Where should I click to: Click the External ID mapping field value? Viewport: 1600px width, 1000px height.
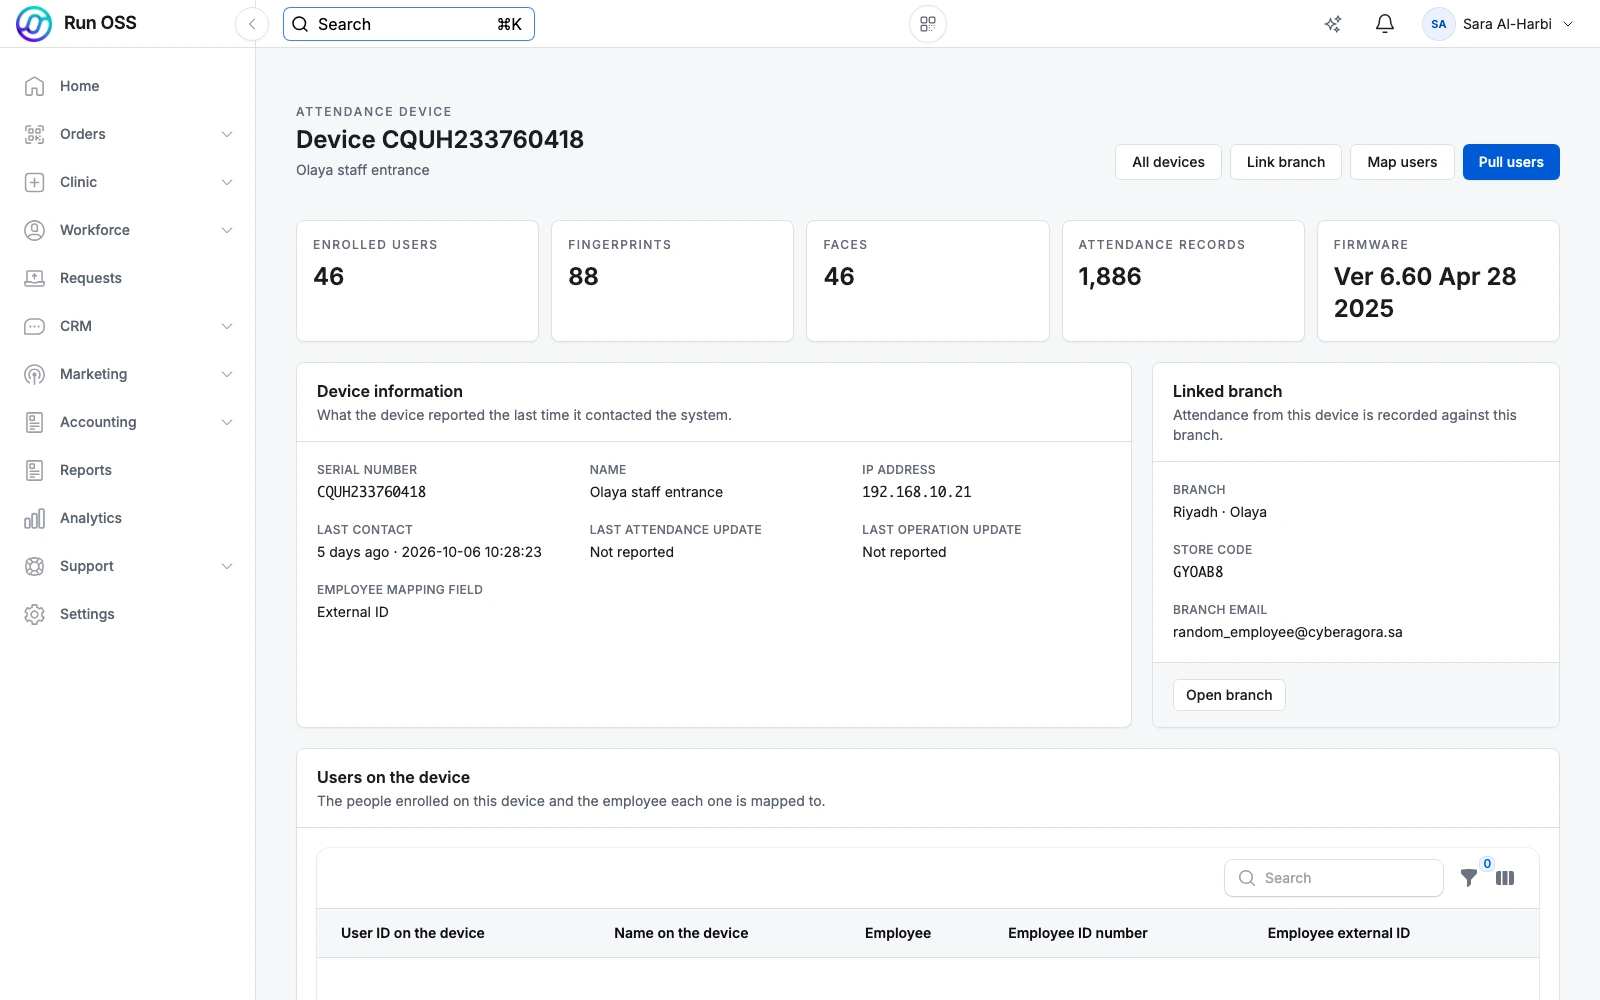[353, 612]
